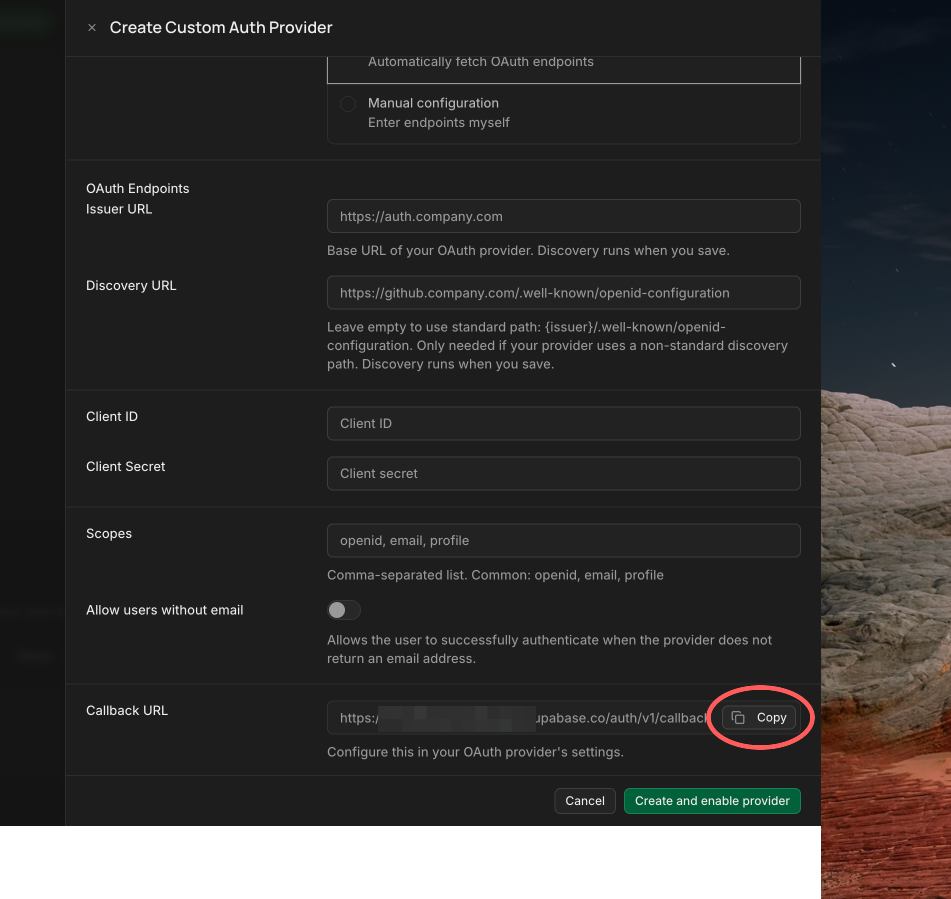Click the 'Client Secret' label
Screen dimensions: 951x899
point(126,466)
